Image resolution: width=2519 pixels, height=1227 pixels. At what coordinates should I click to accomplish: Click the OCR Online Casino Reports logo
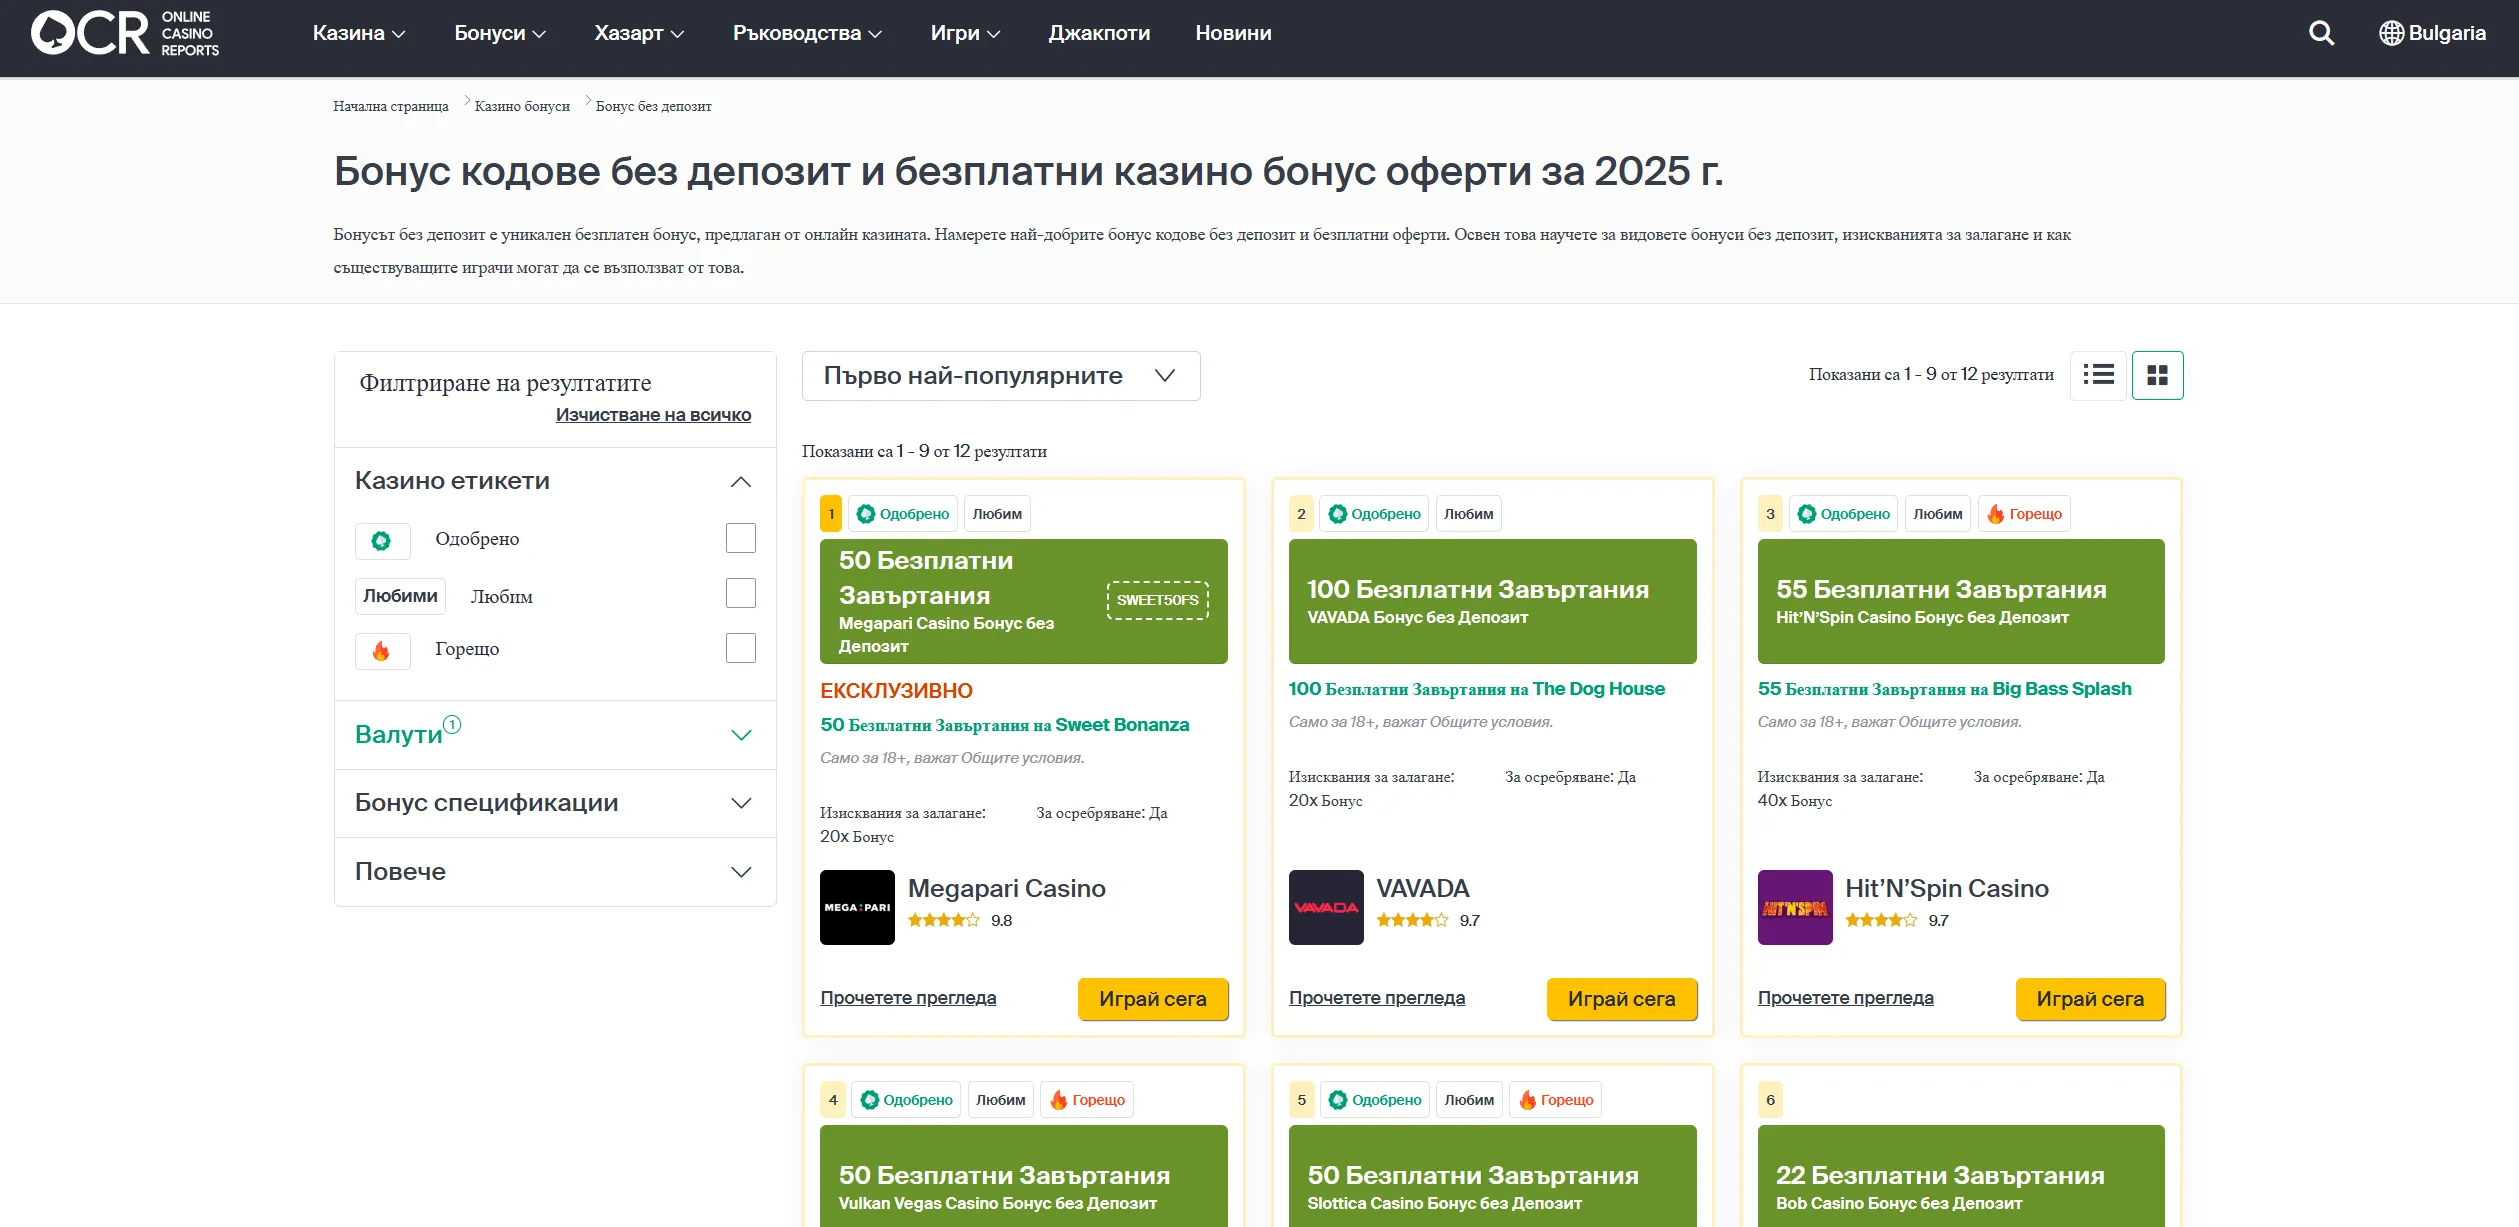[125, 33]
